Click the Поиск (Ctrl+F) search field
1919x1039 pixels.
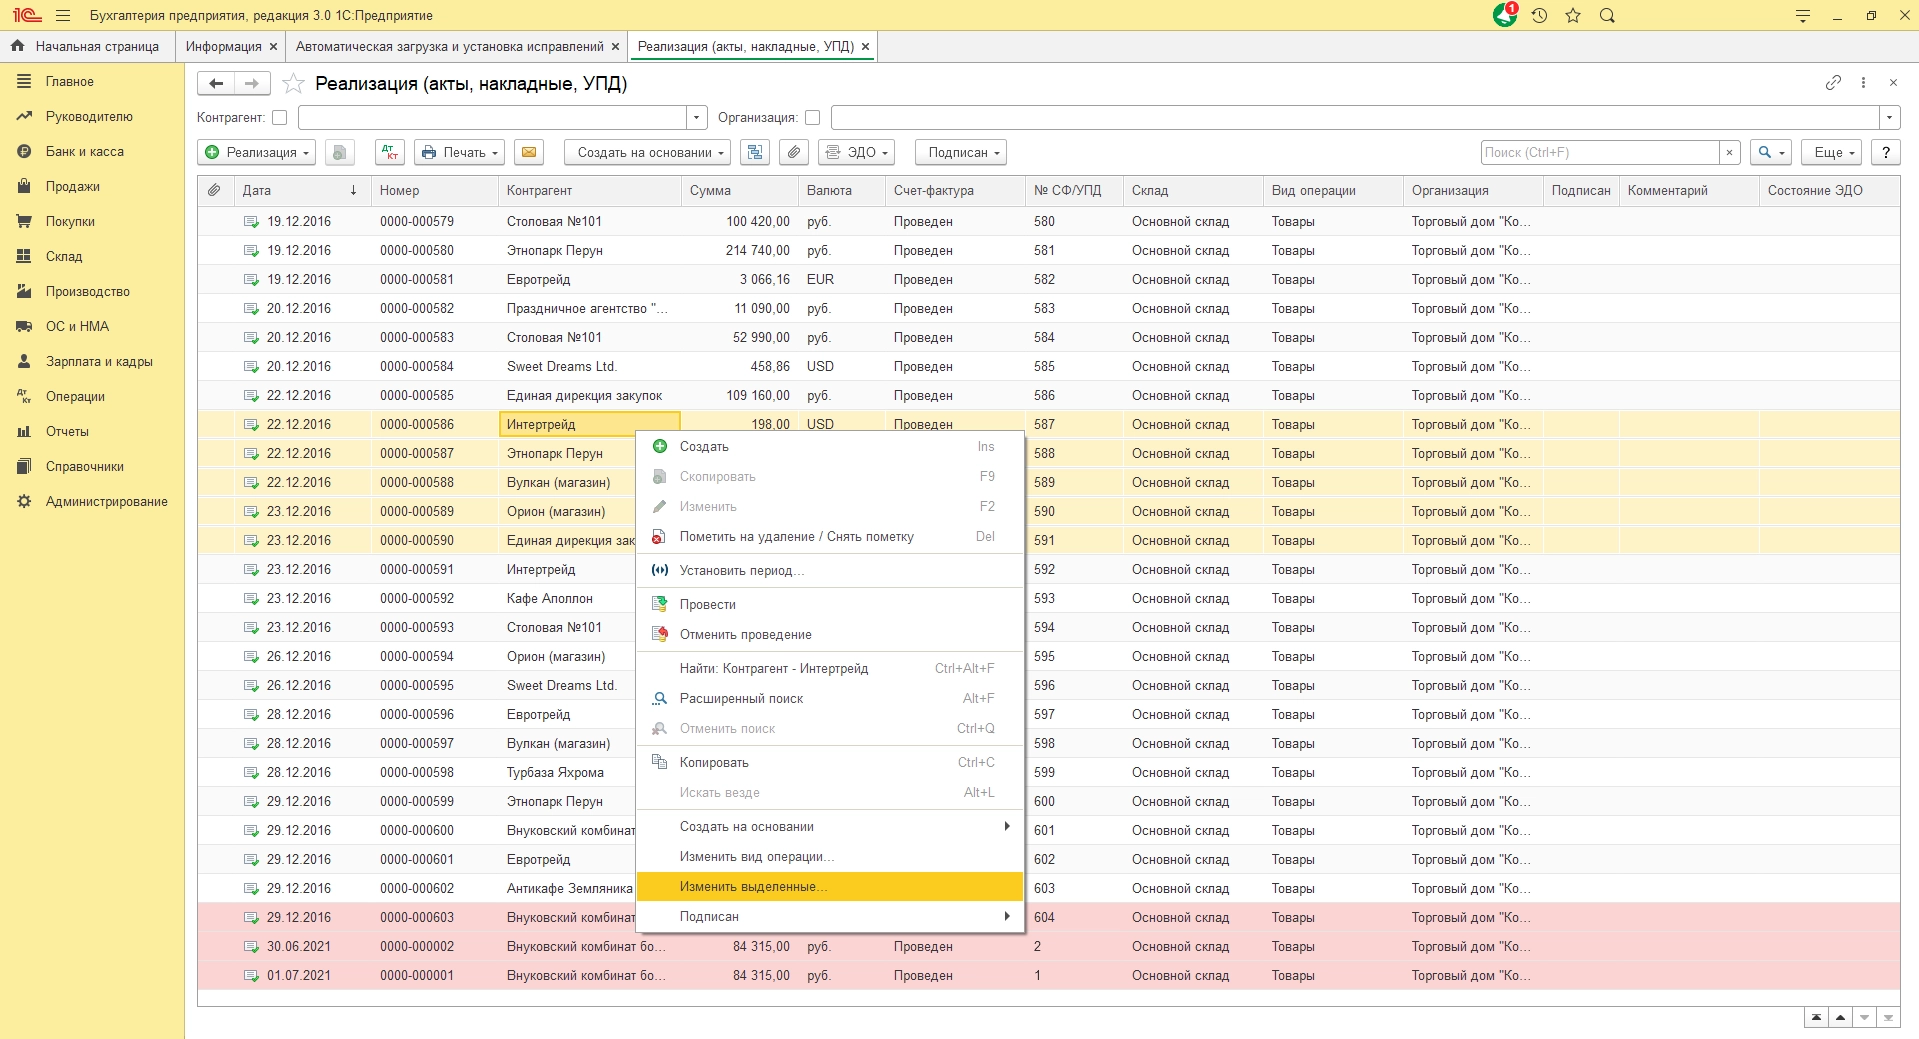(1600, 153)
